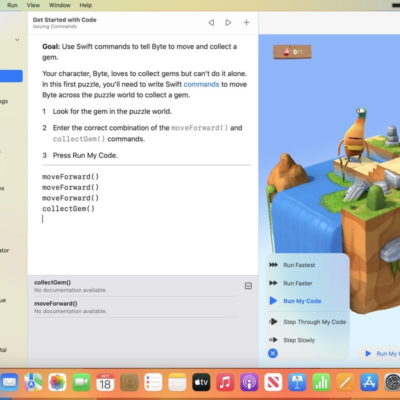Open Mail from the dock

pos(9,382)
